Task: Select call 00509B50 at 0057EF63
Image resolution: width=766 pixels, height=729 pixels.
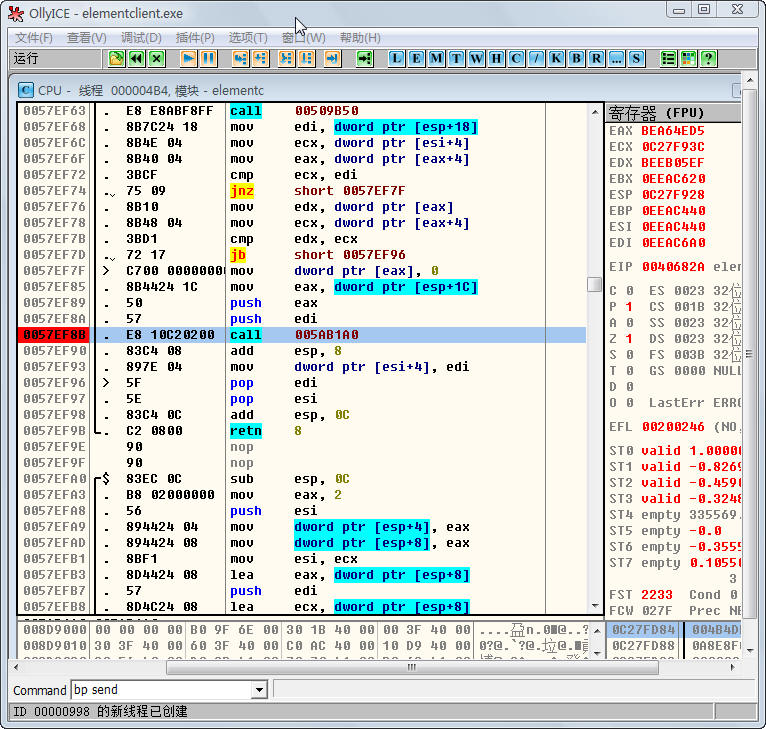Action: tap(302, 111)
